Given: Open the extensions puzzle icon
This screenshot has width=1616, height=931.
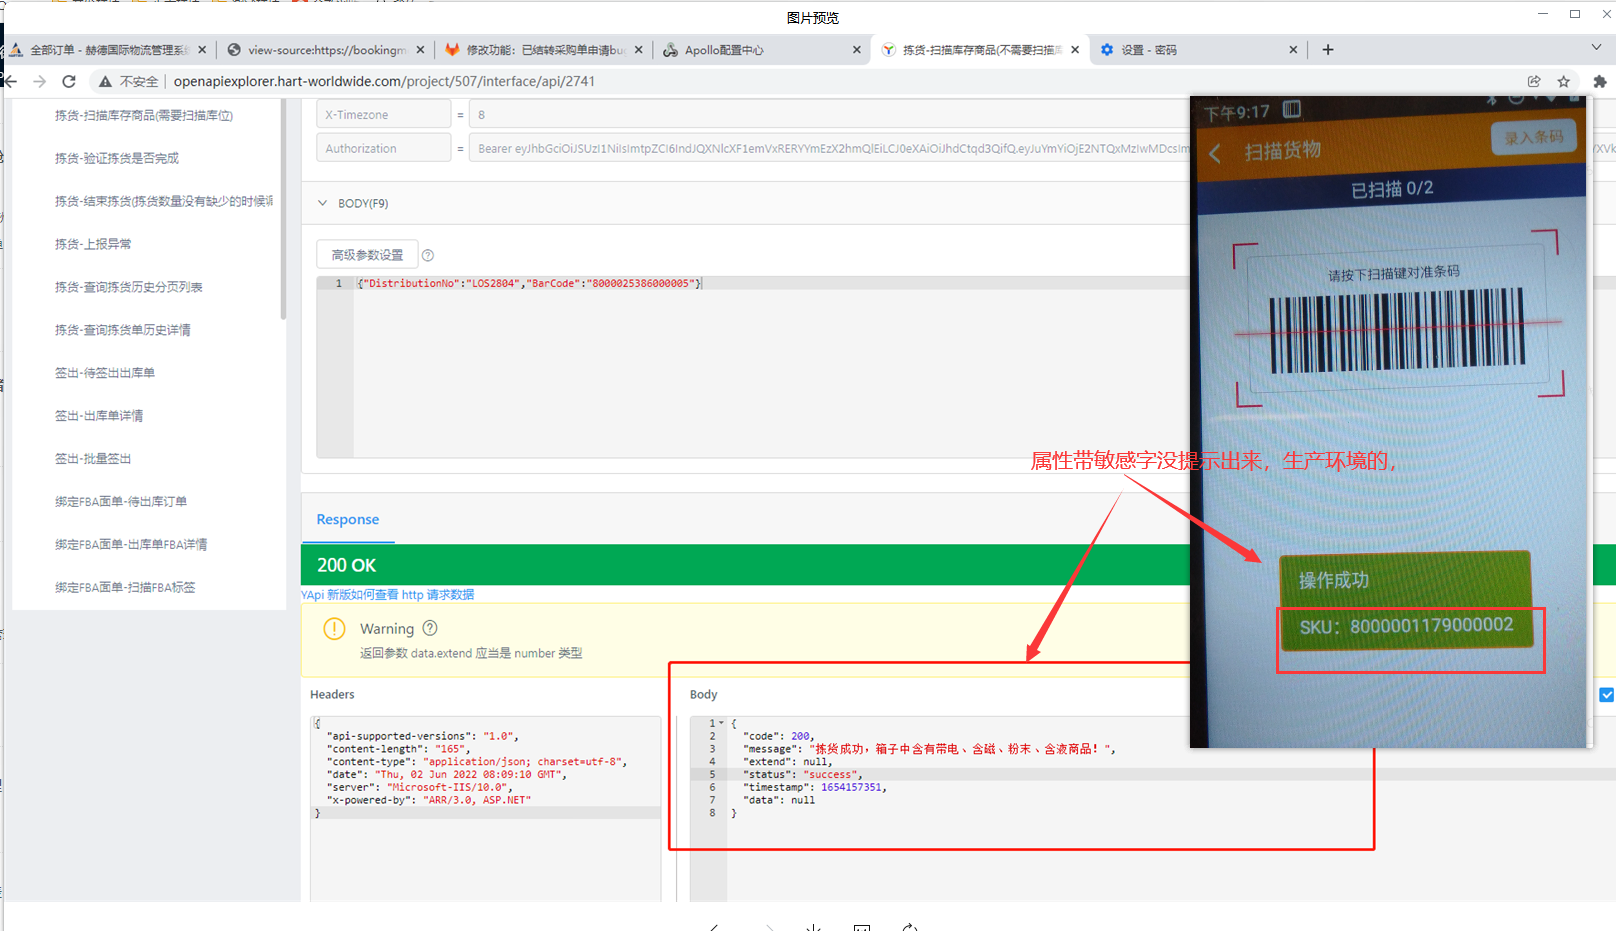Looking at the screenshot, I should tap(1599, 81).
